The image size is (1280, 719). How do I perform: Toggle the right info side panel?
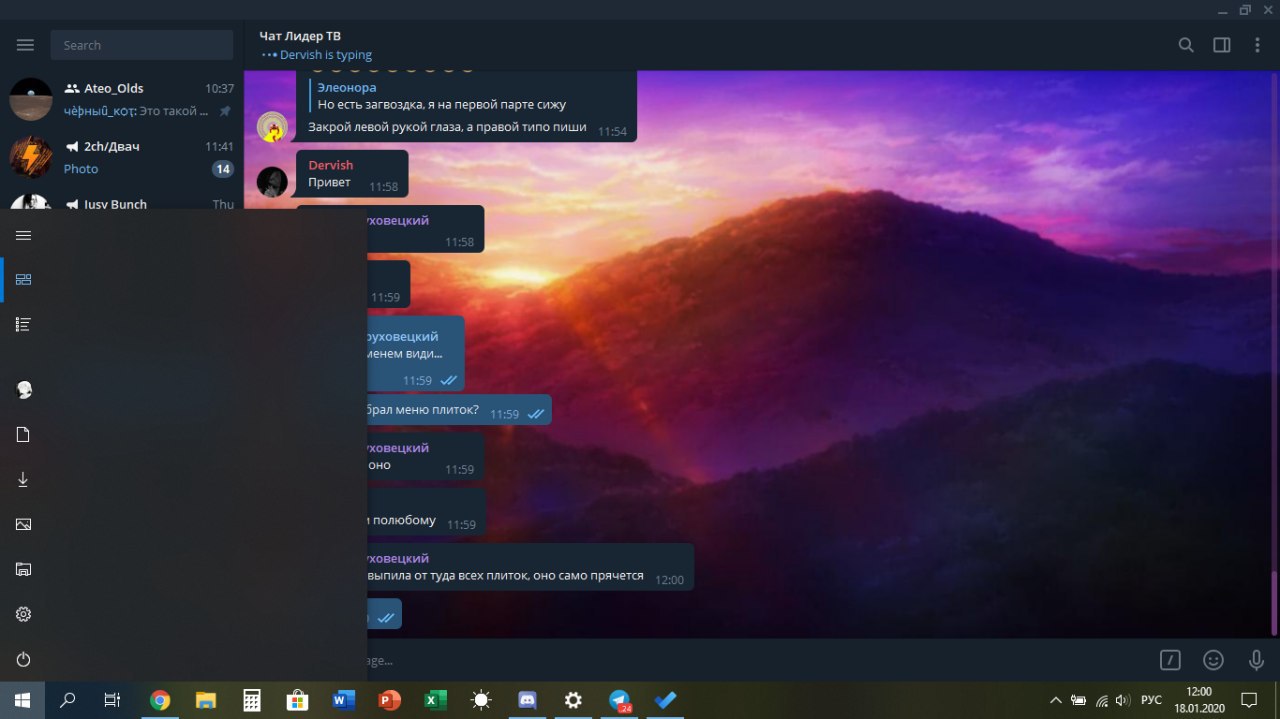coord(1222,45)
